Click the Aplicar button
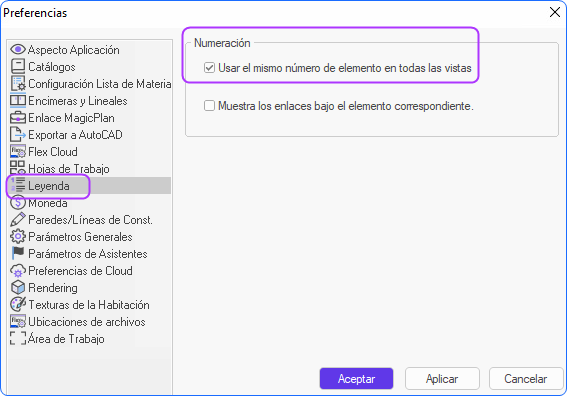This screenshot has width=567, height=396. click(x=442, y=379)
